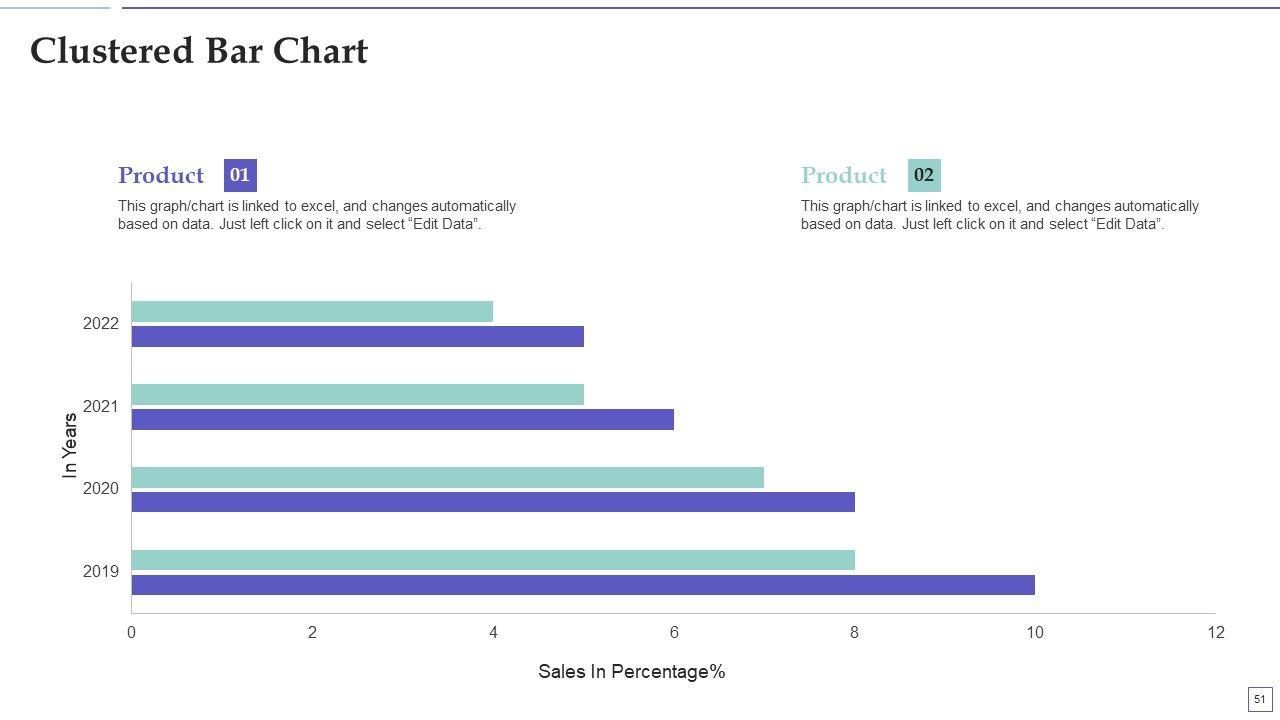
Task: Select the purple bar for 2022
Action: [357, 337]
